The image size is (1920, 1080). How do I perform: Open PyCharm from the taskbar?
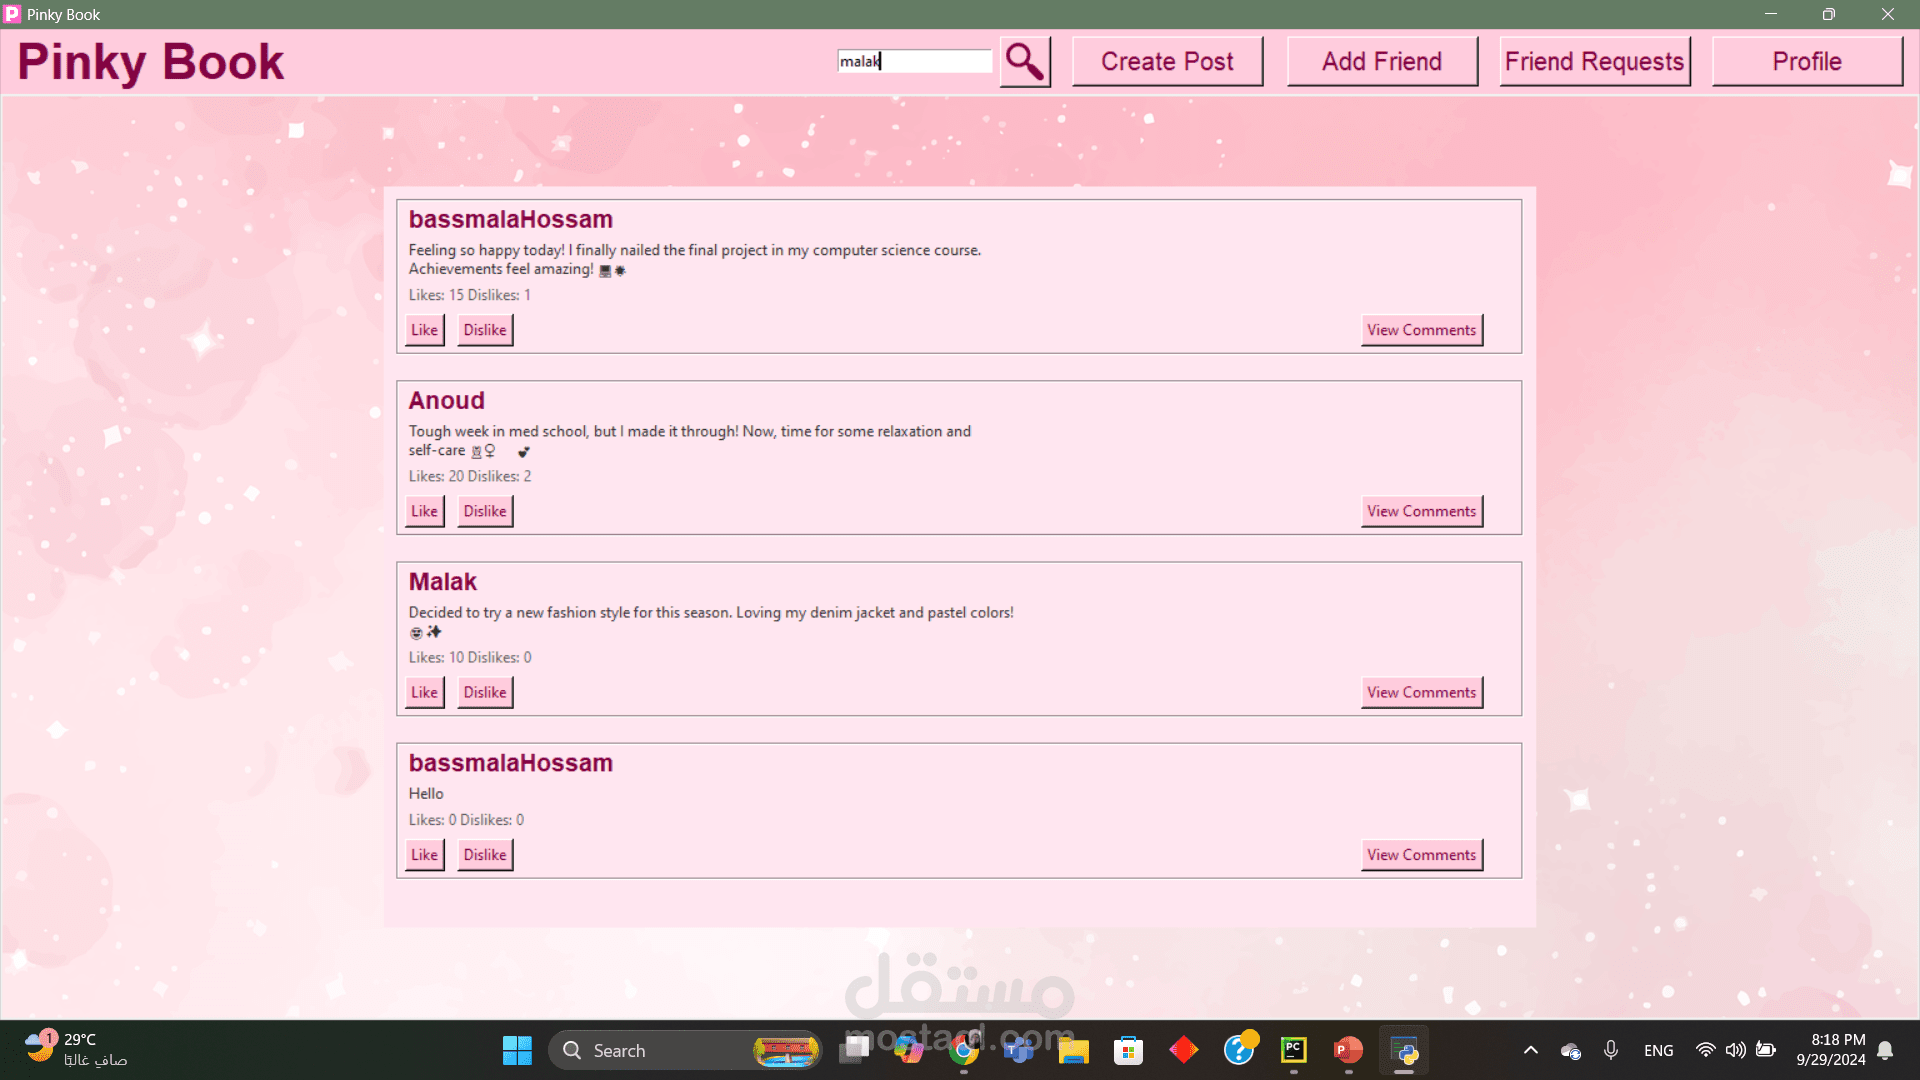click(1293, 1050)
